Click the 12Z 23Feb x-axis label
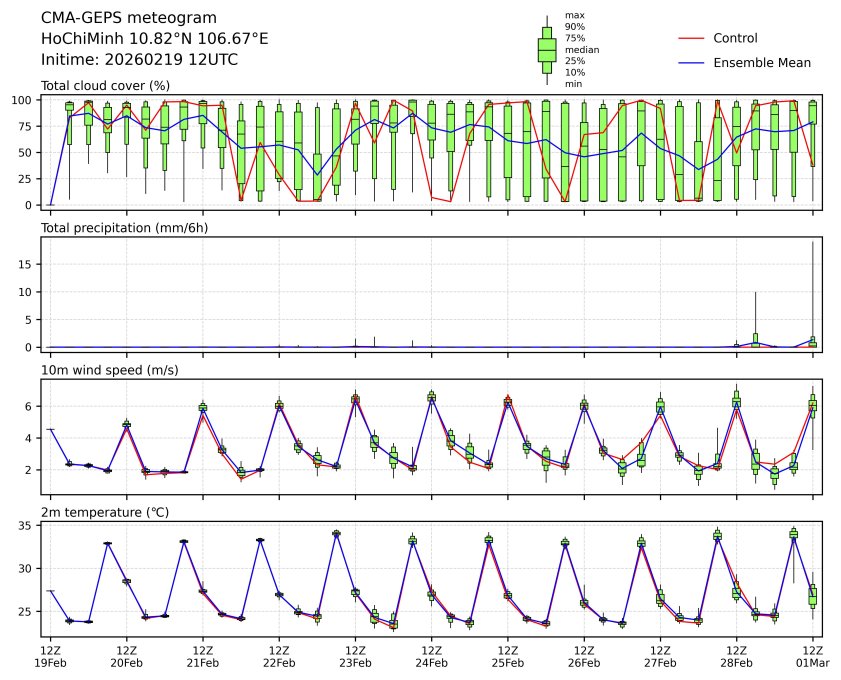The image size is (841, 680). click(355, 655)
